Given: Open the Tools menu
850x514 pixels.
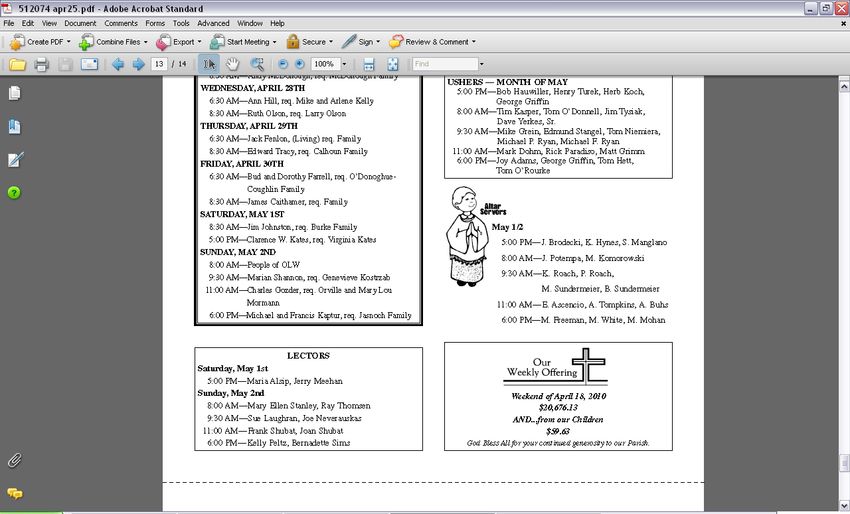Looking at the screenshot, I should [x=181, y=23].
